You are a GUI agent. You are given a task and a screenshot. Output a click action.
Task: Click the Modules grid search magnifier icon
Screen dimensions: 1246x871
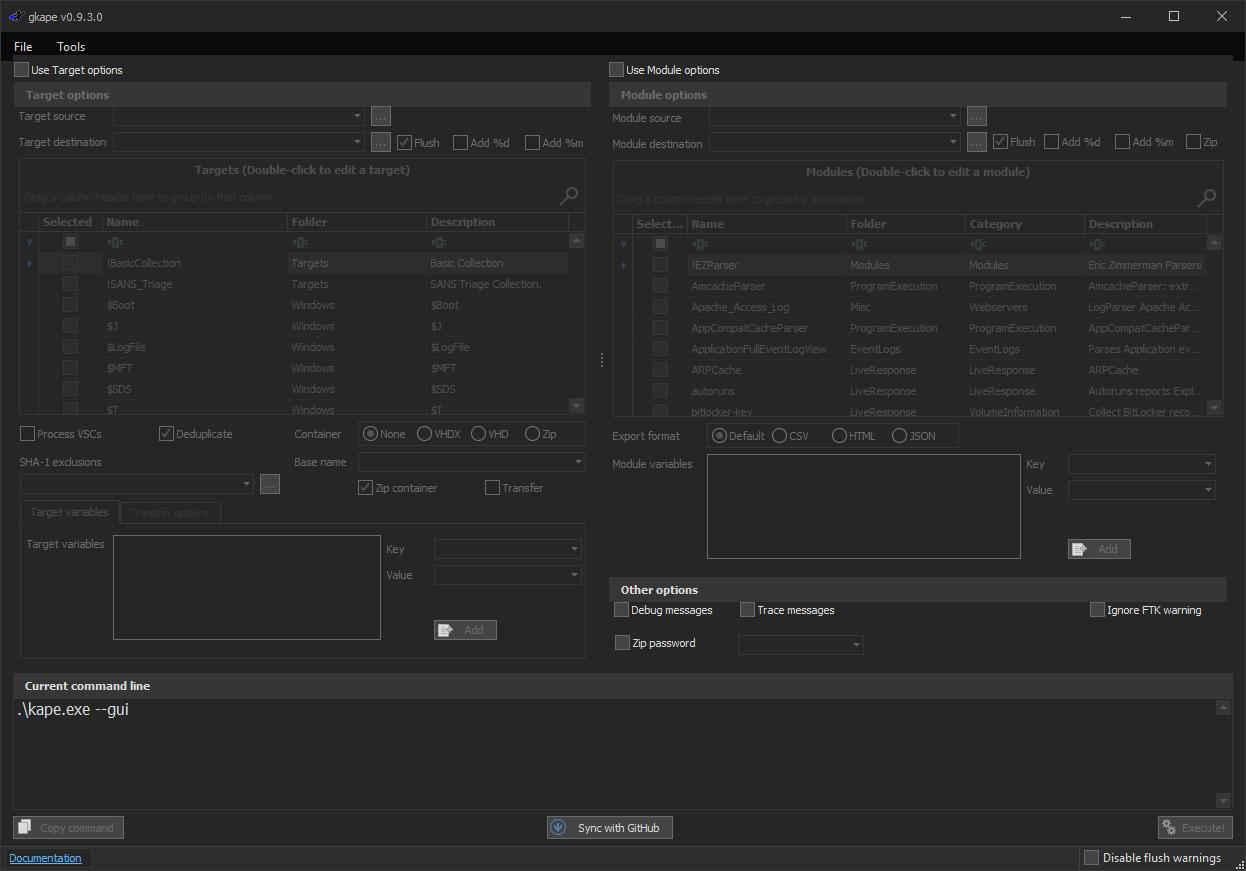click(1208, 198)
